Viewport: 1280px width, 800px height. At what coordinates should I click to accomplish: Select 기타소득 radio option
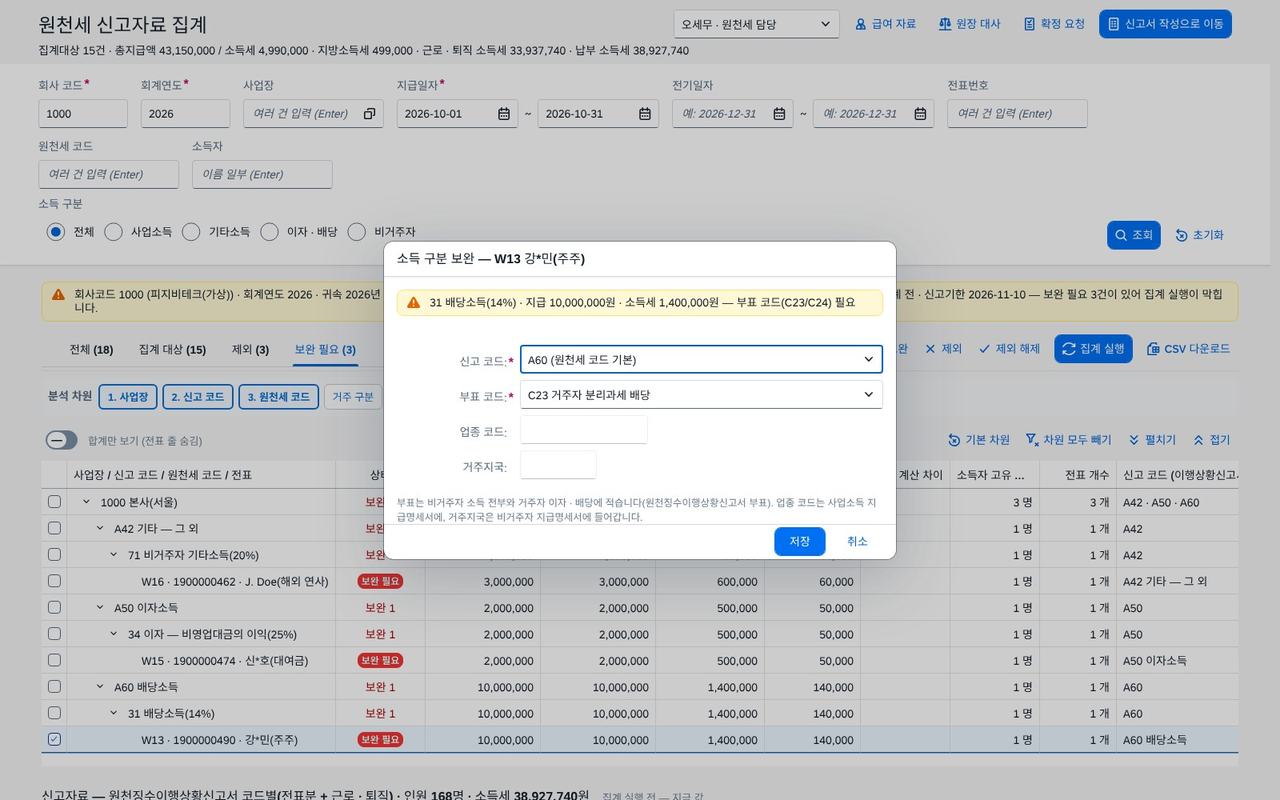coord(191,232)
